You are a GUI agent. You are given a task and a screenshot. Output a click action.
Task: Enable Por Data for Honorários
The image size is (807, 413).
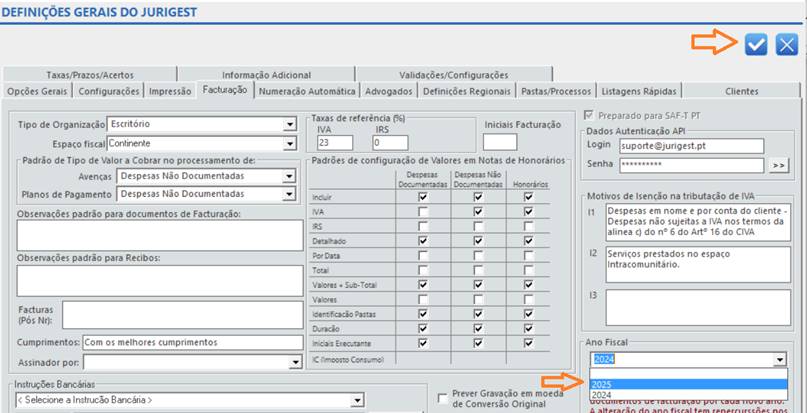click(x=529, y=255)
